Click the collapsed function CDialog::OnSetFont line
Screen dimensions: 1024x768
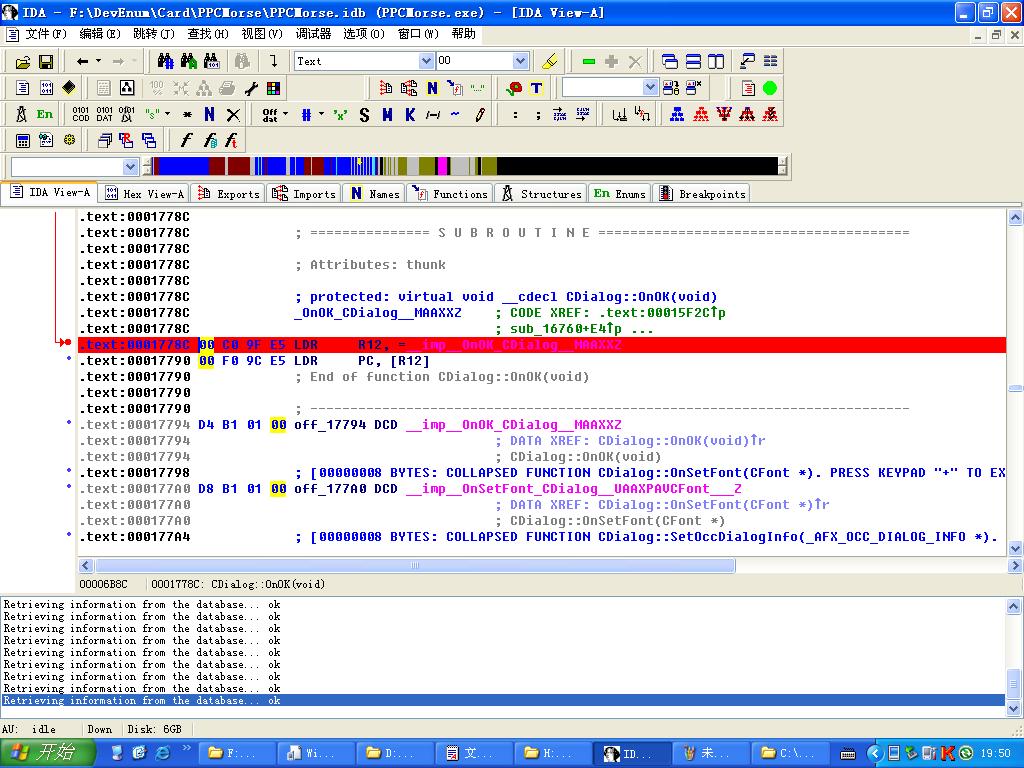click(542, 472)
